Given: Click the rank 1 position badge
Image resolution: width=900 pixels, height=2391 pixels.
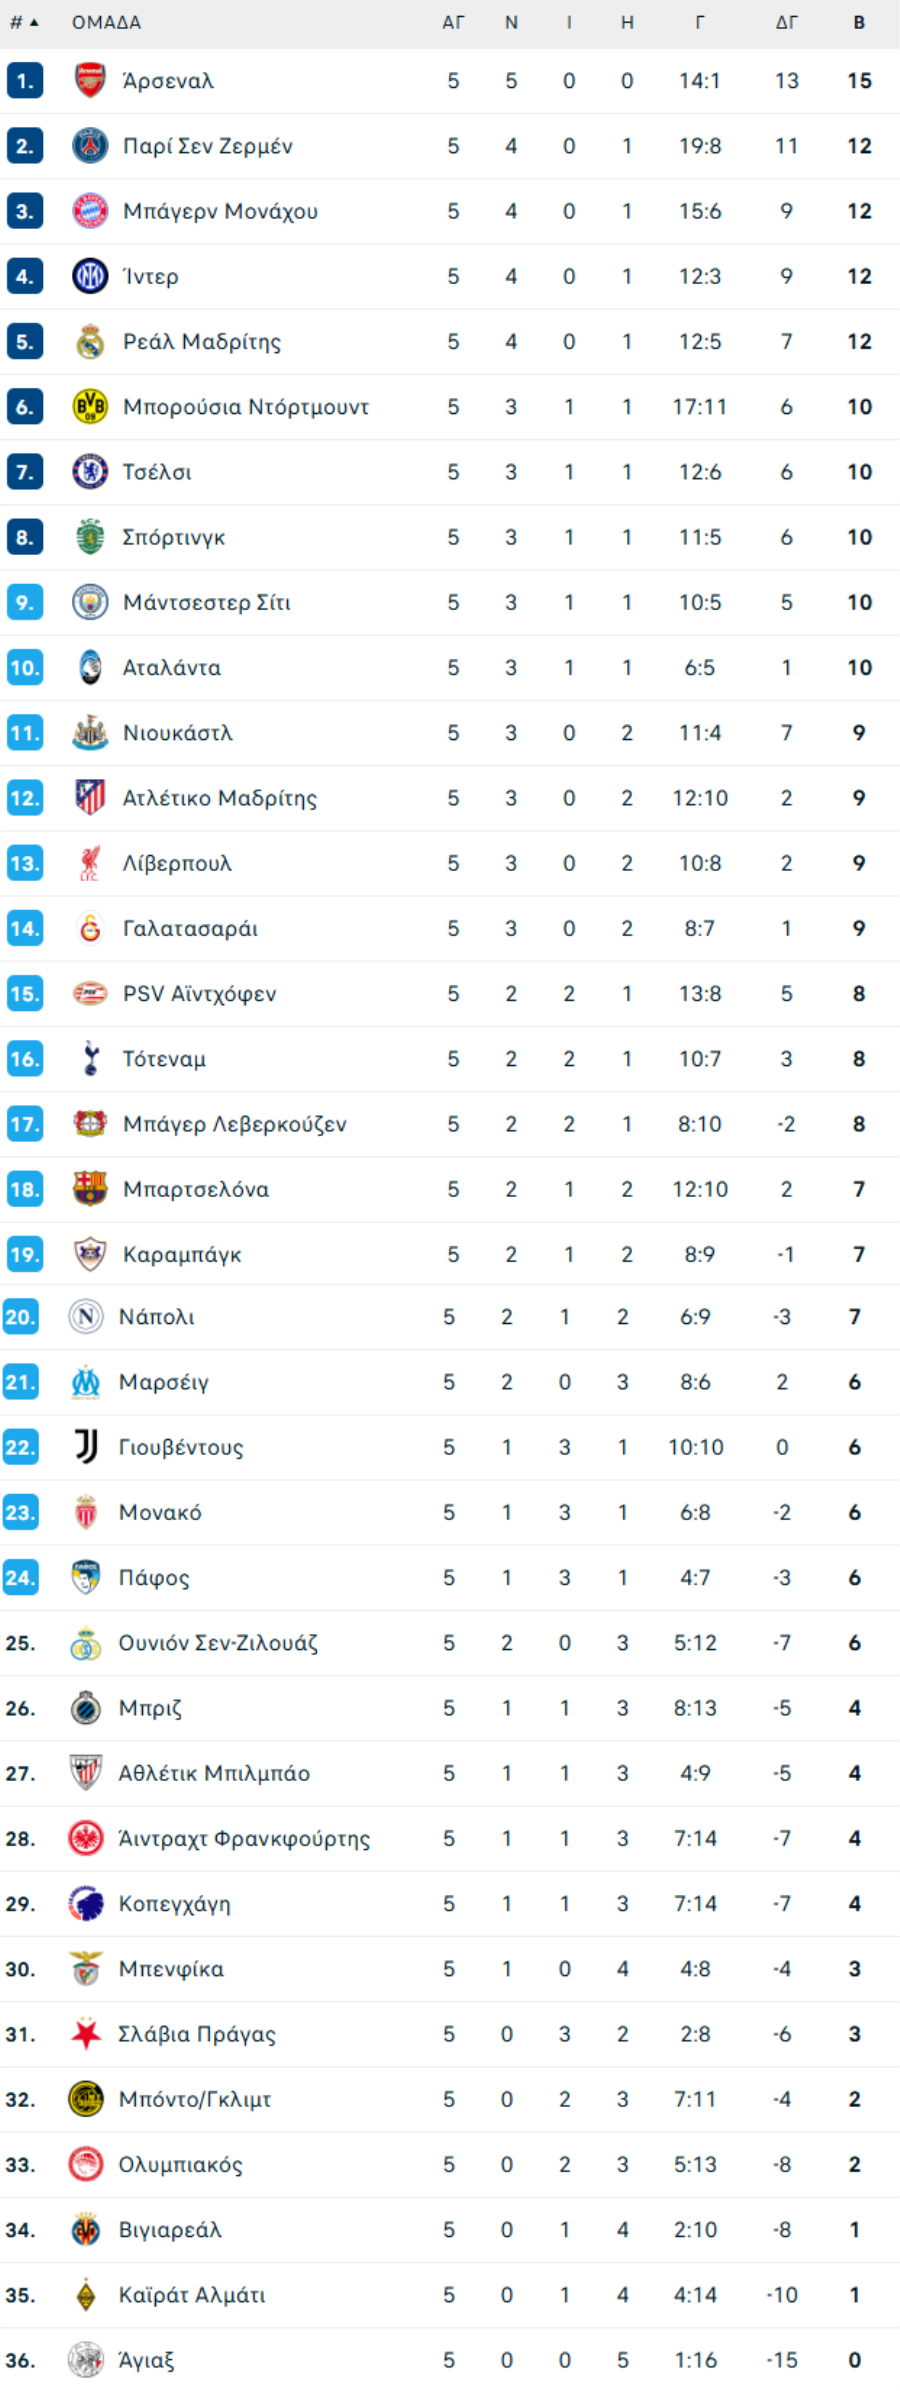Looking at the screenshot, I should coord(24,81).
